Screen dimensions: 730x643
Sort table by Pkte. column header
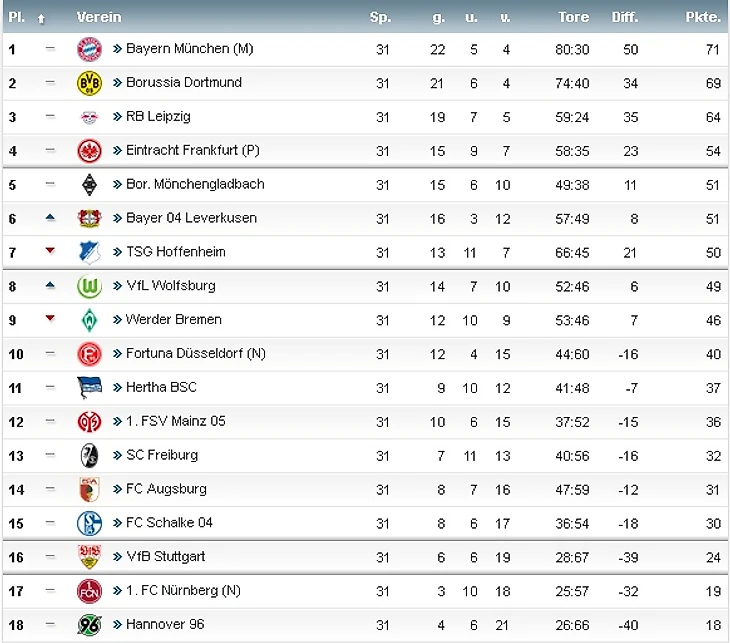703,17
